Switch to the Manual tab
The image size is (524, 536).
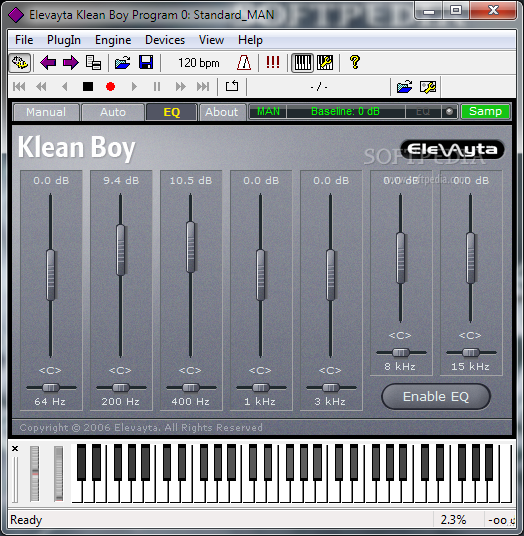pos(46,112)
